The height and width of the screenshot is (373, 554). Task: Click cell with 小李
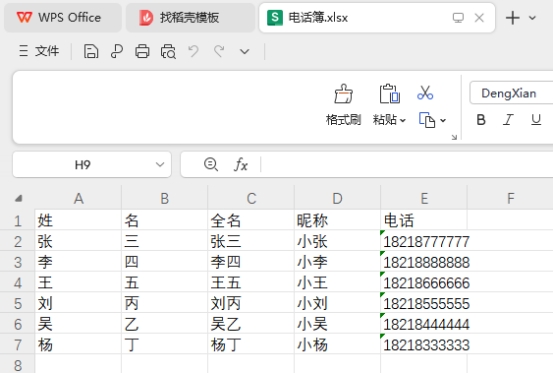pos(337,262)
